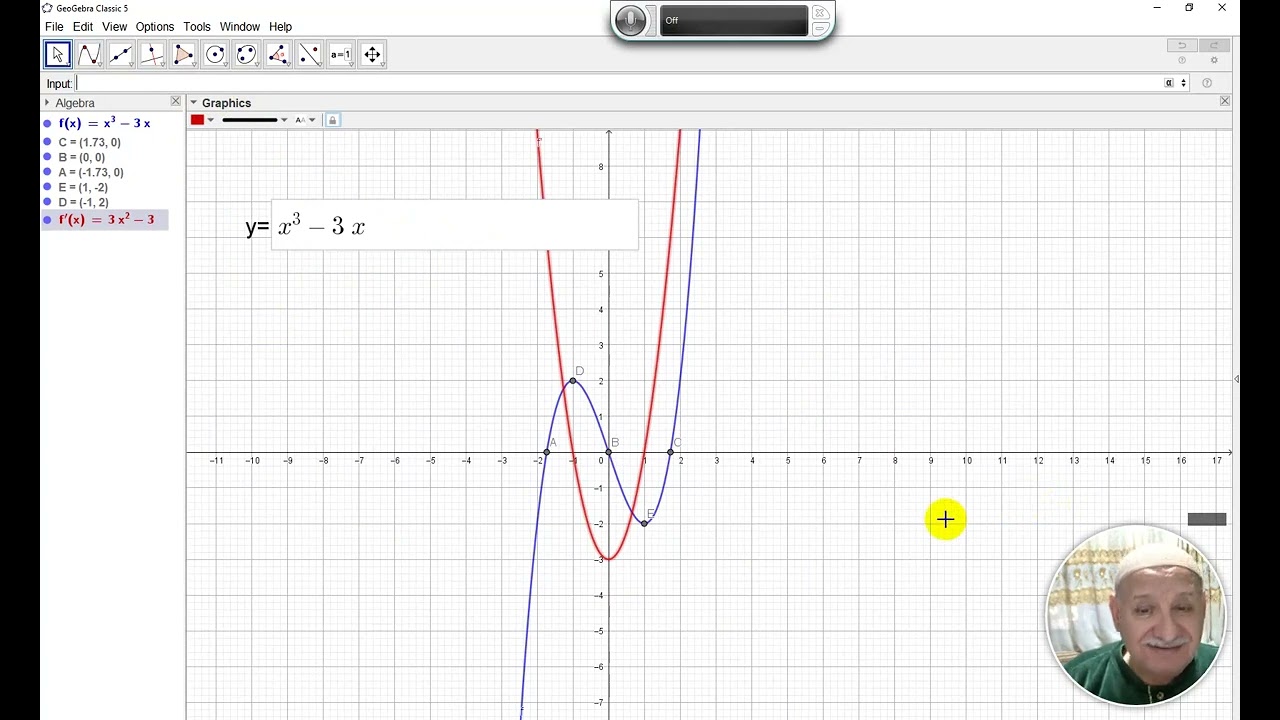Toggle the lock icon in Graphics style bar
Viewport: 1280px width, 720px height.
333,120
